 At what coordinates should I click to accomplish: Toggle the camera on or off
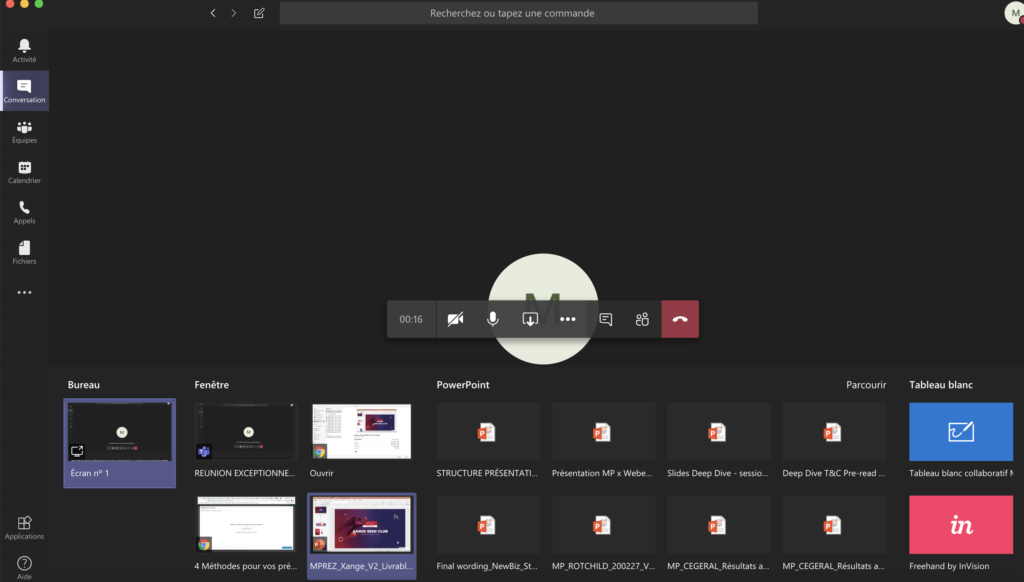pyautogui.click(x=455, y=319)
